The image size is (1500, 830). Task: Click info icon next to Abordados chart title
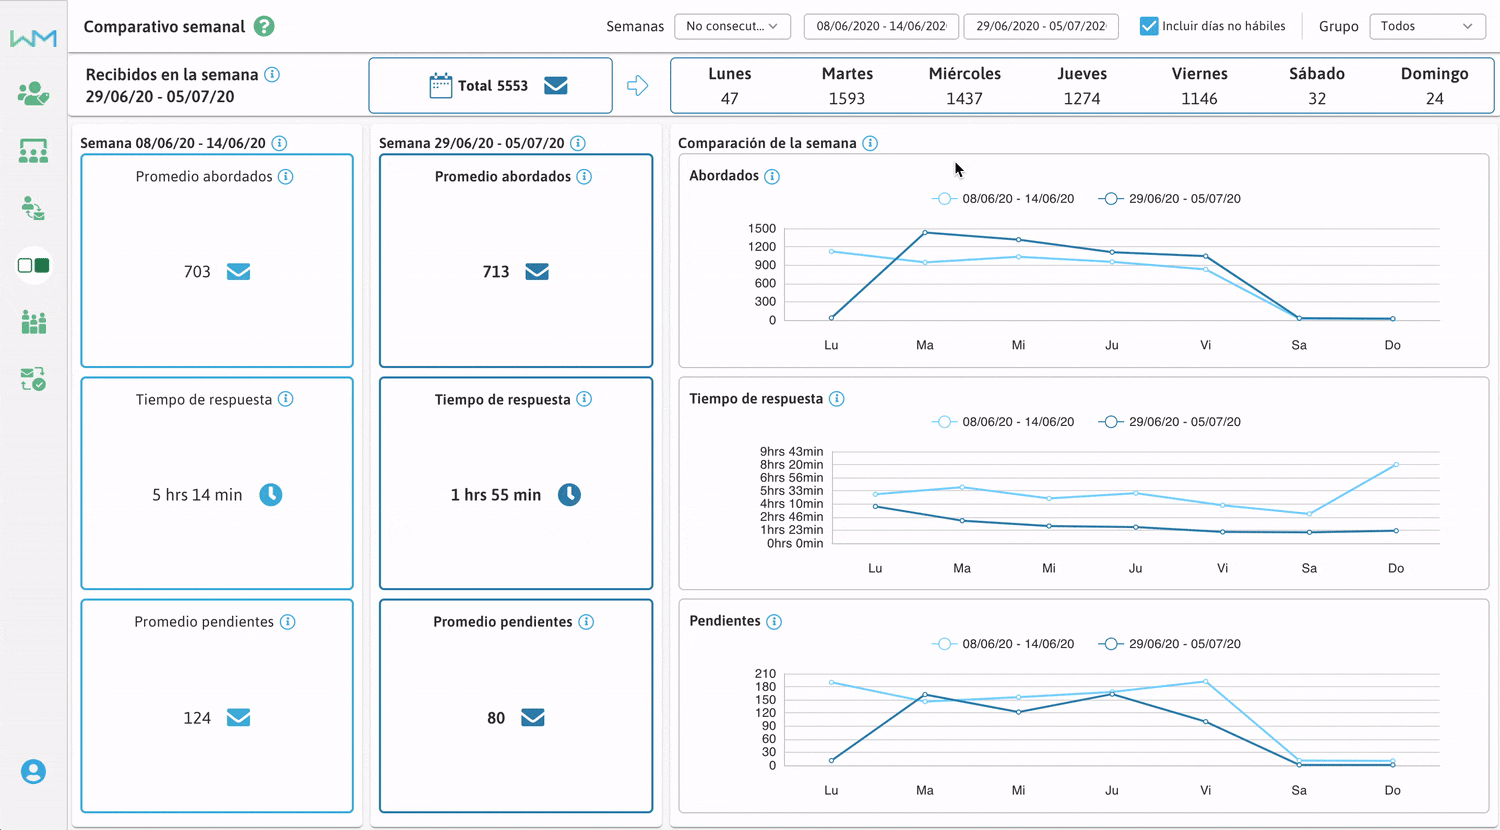pos(772,177)
